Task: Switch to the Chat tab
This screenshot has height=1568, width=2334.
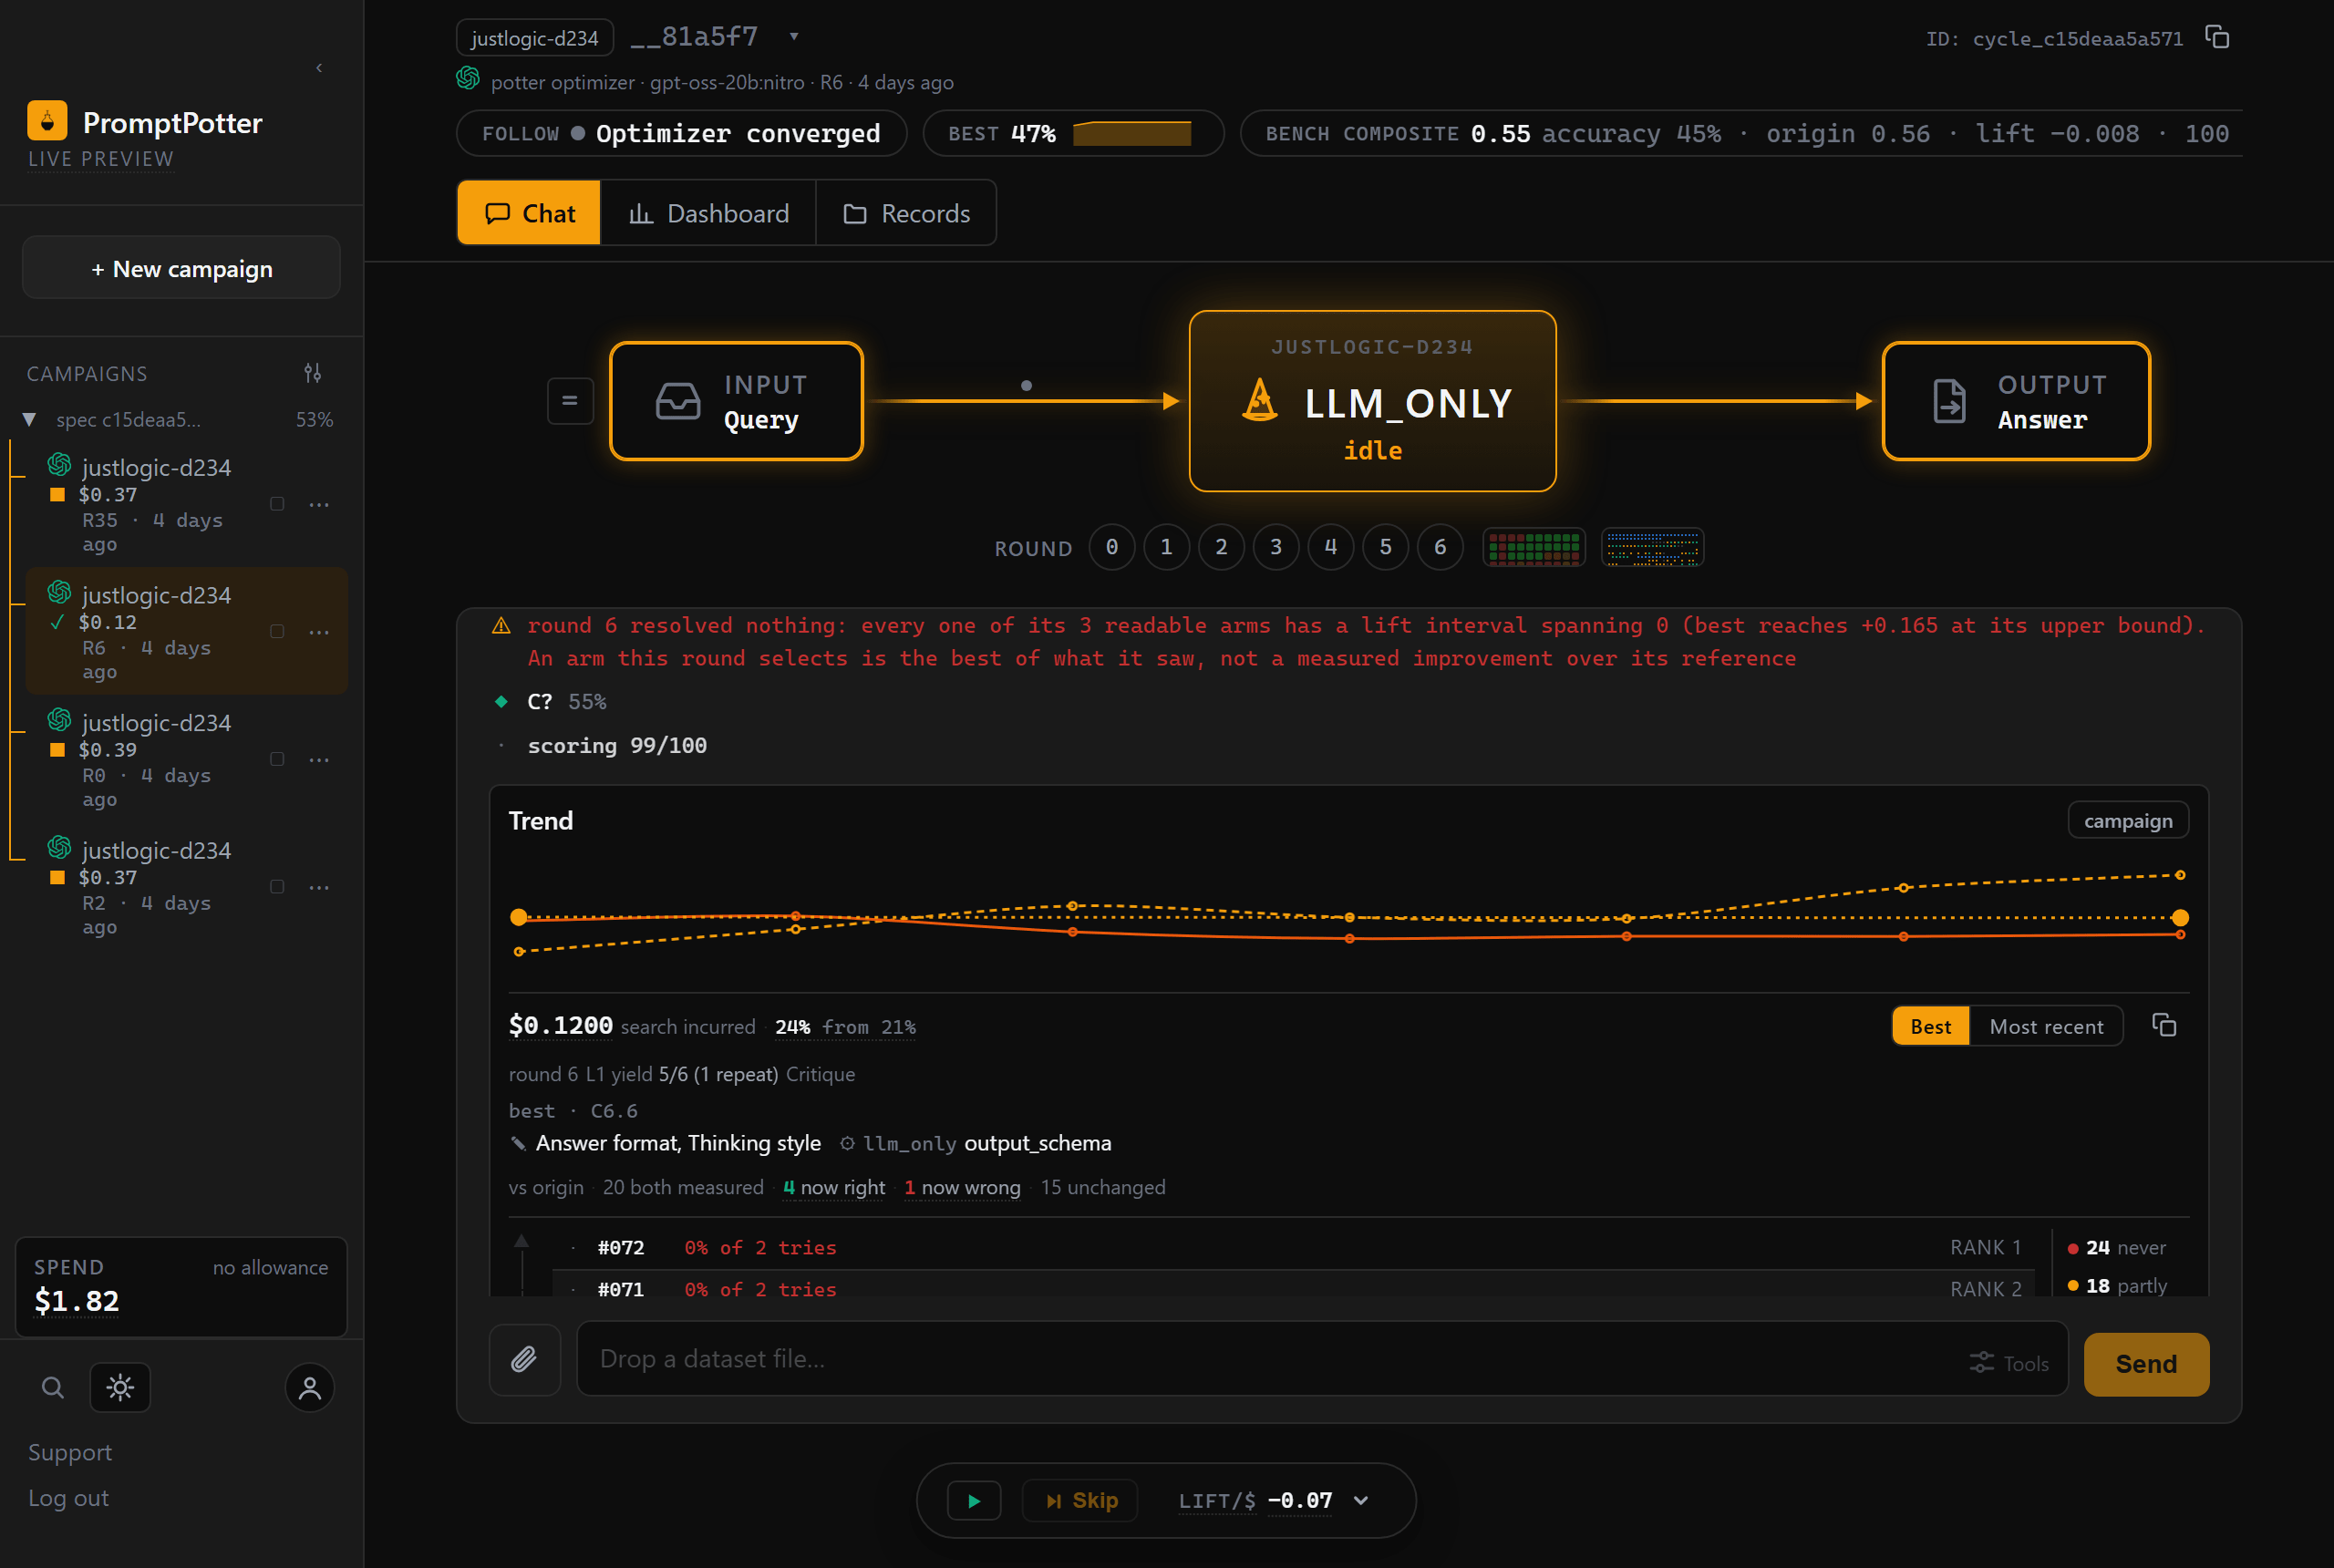Action: (529, 213)
